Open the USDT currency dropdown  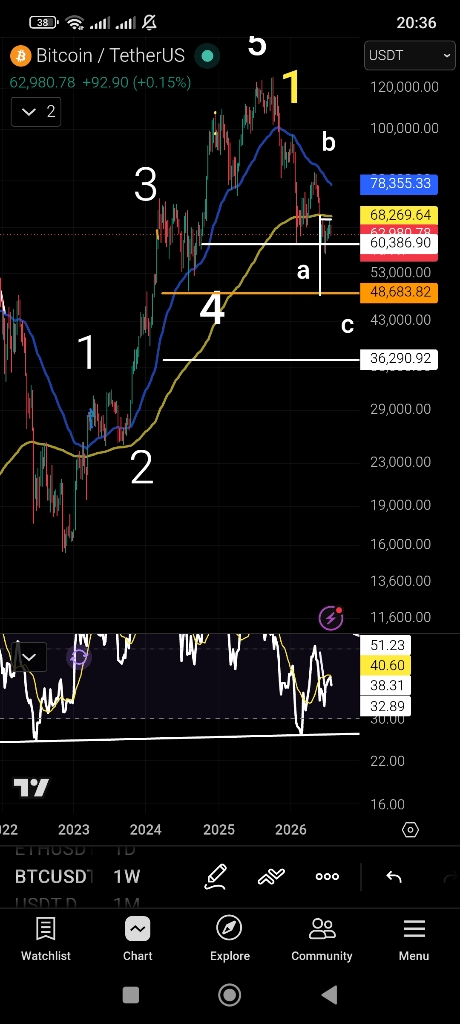410,56
